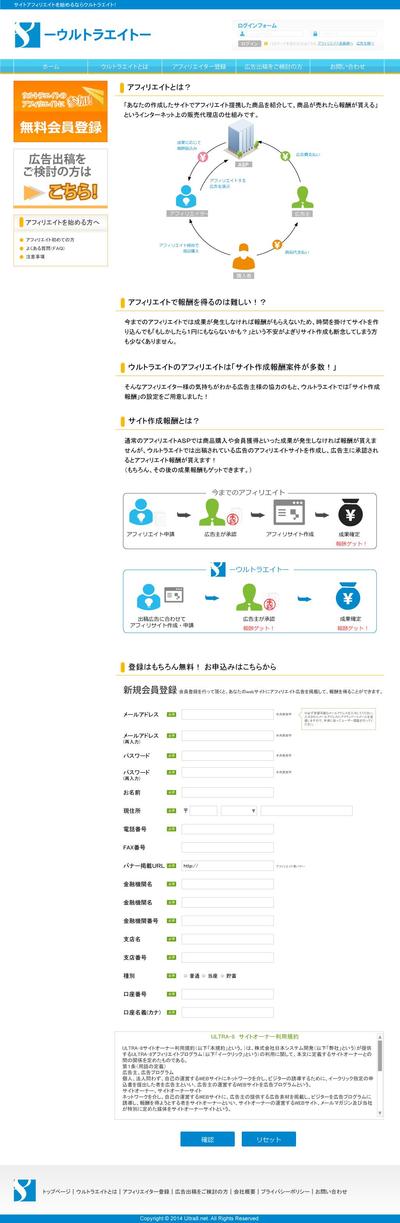Click the 無料会員登録 orange banner
This screenshot has width=400, height=1223.
click(60, 112)
